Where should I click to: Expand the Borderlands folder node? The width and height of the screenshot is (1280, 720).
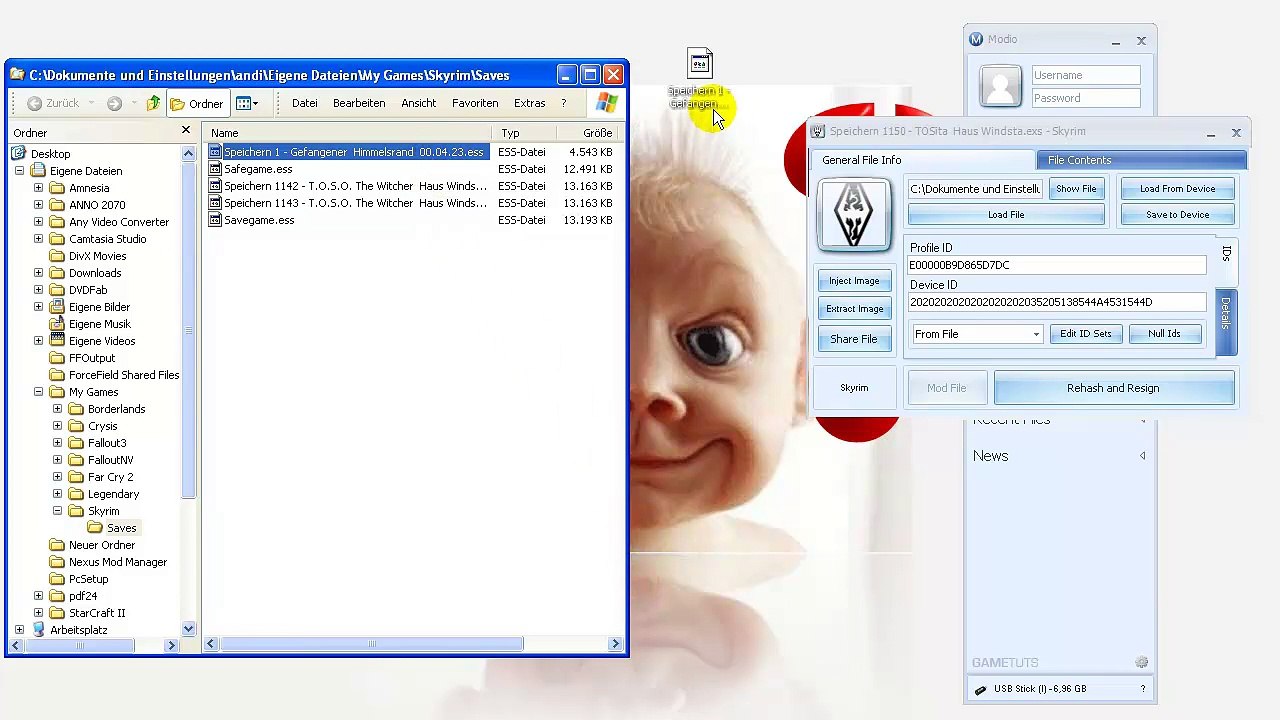pos(57,409)
